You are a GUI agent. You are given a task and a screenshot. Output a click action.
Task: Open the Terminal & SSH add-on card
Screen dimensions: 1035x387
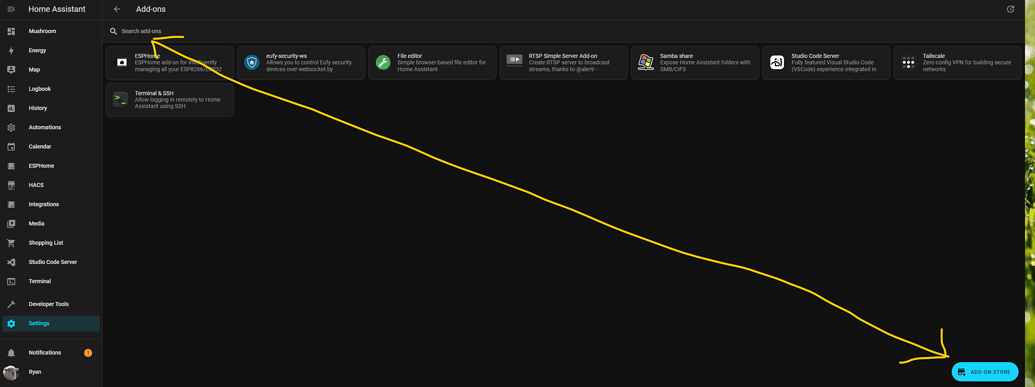point(170,100)
